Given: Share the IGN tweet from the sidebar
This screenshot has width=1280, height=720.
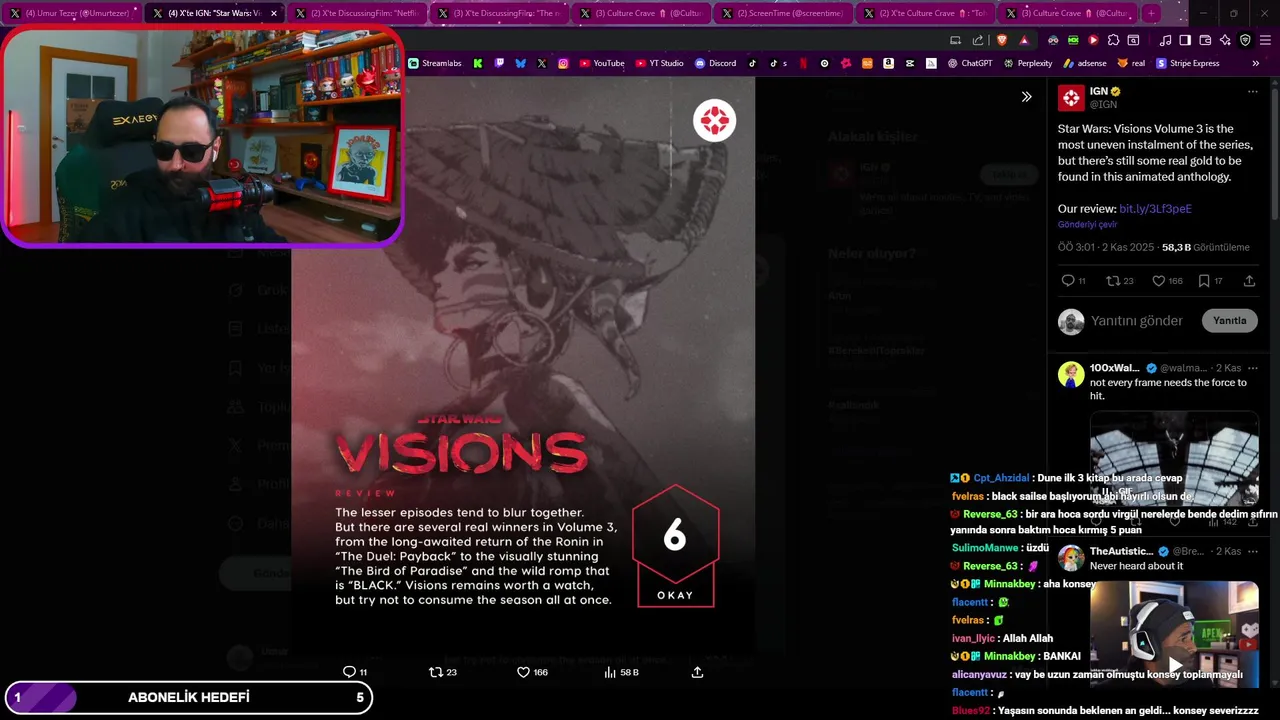Looking at the screenshot, I should tap(1249, 281).
